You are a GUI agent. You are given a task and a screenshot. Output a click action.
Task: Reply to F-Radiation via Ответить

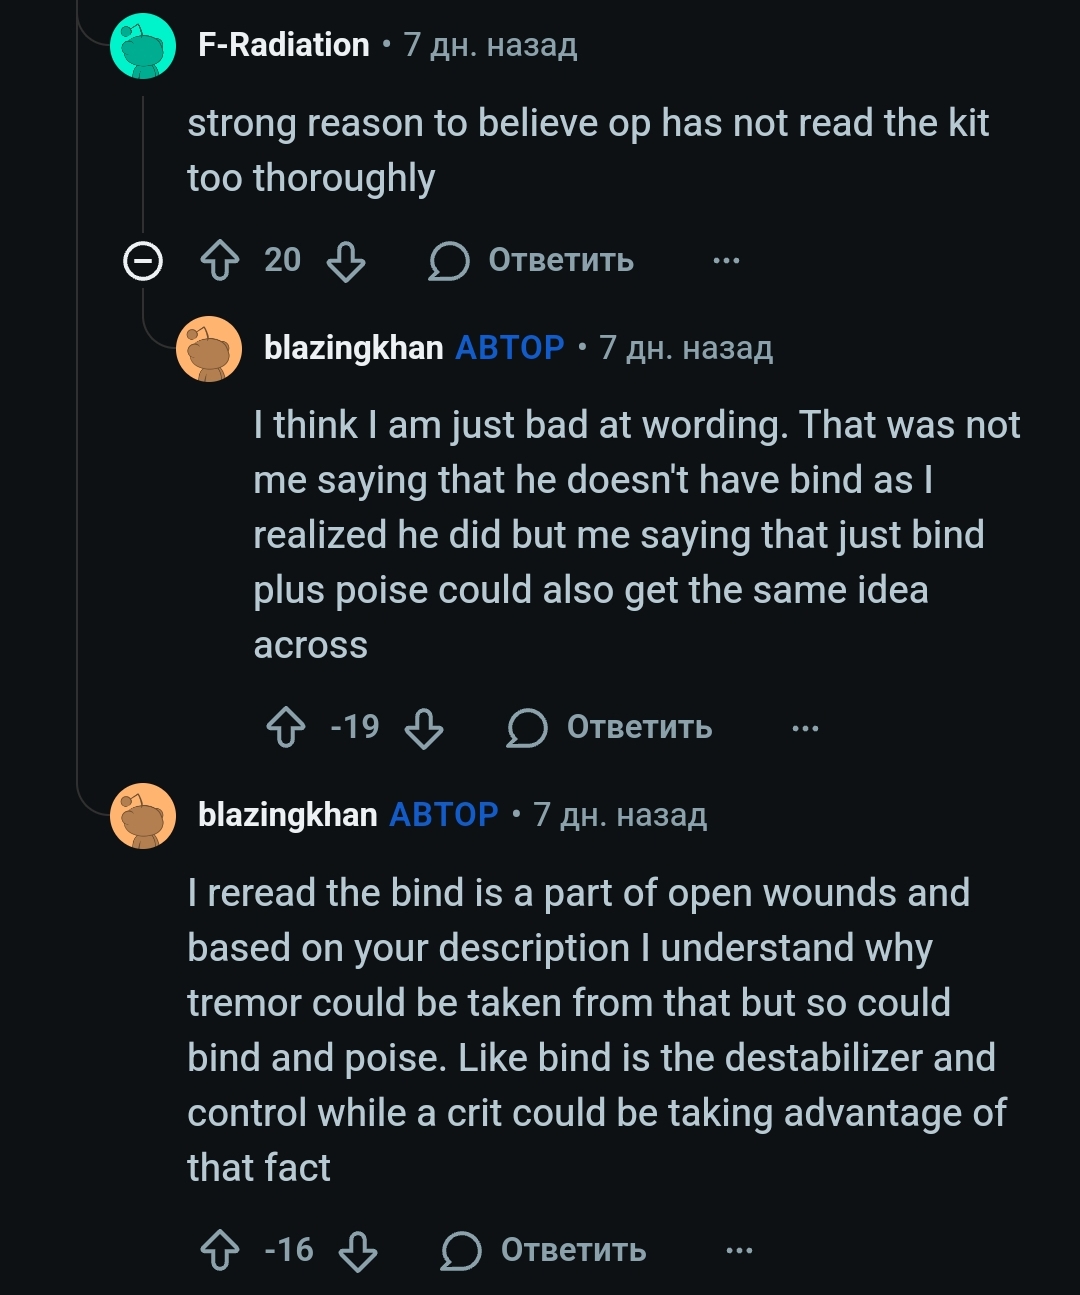pos(532,261)
